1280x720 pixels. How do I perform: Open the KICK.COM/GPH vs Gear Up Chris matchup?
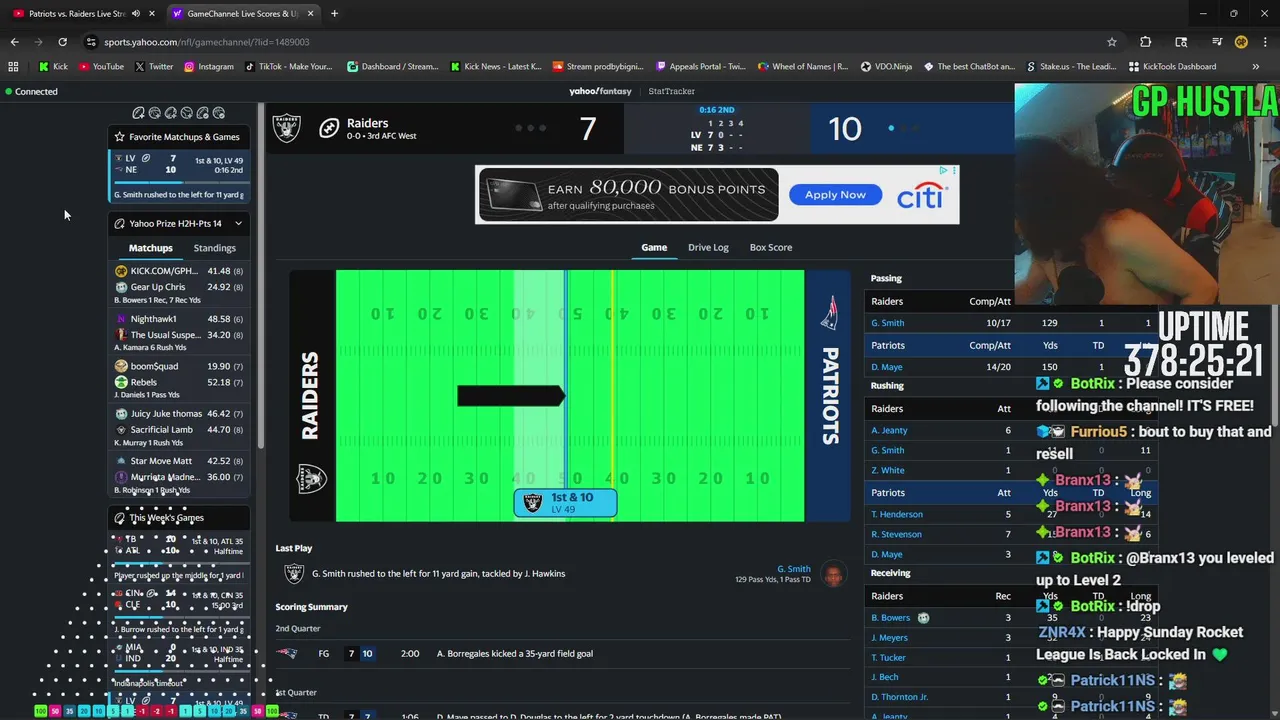coord(179,285)
